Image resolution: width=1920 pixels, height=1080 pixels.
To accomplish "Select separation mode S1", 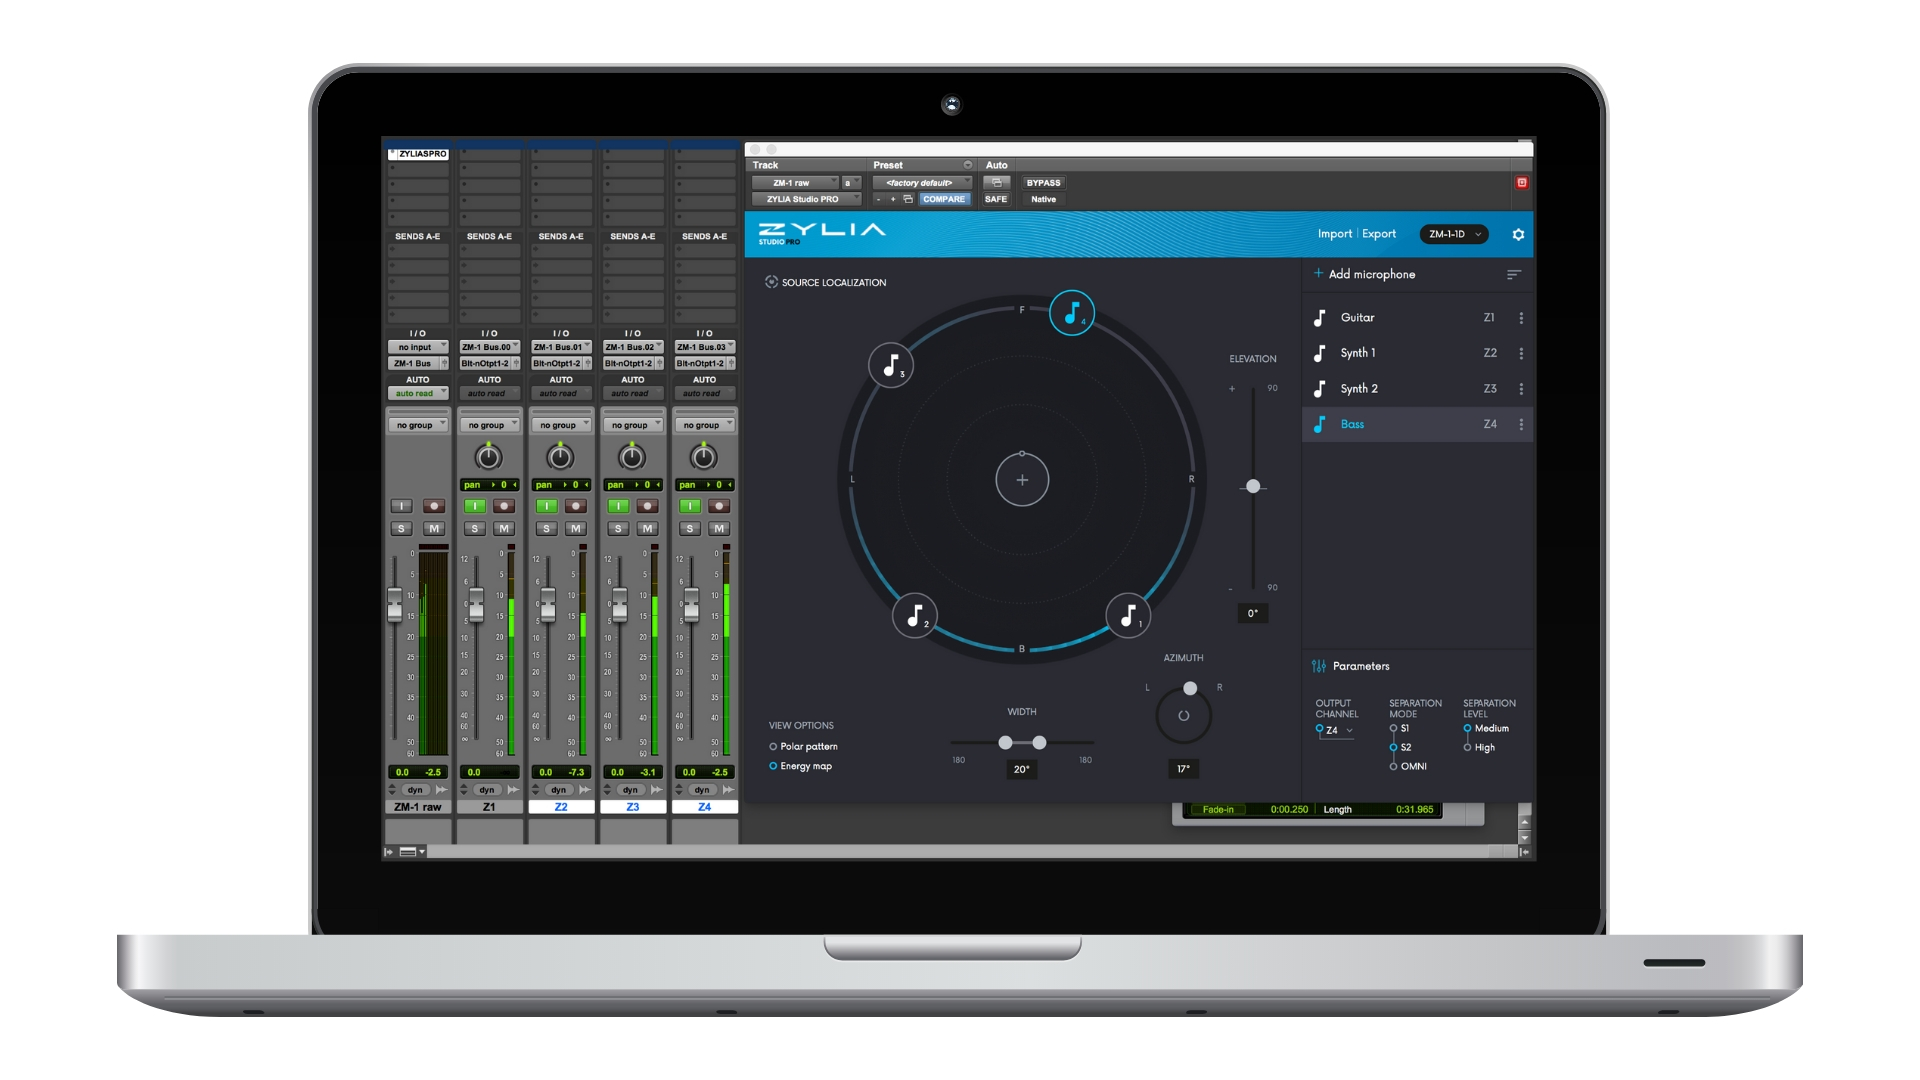I will pos(1399,729).
